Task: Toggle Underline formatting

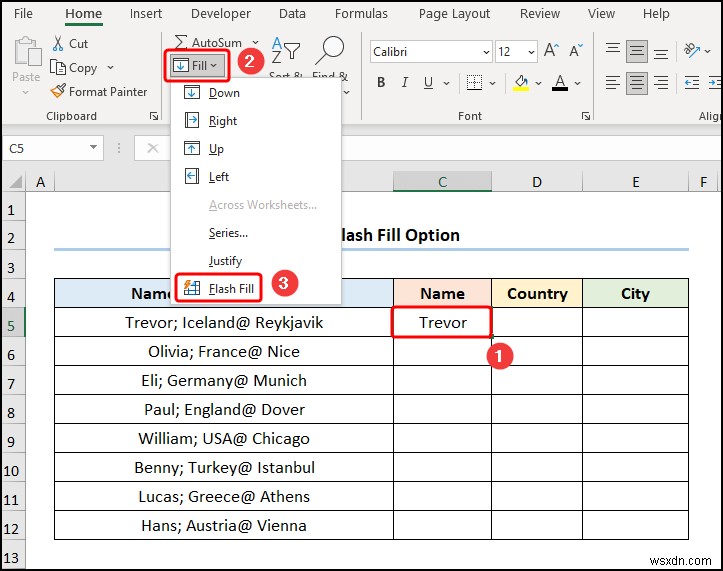Action: pyautogui.click(x=428, y=83)
